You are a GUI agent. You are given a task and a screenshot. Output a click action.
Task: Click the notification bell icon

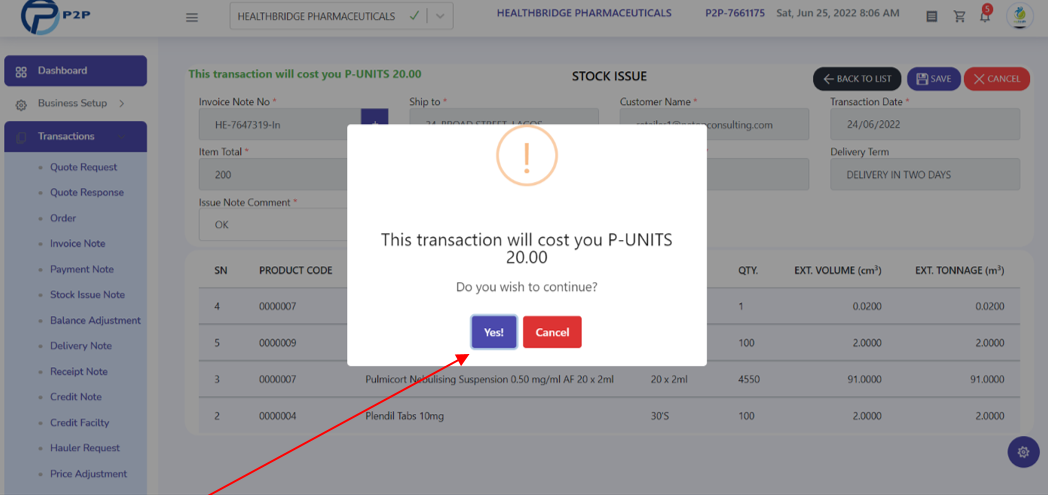point(985,17)
